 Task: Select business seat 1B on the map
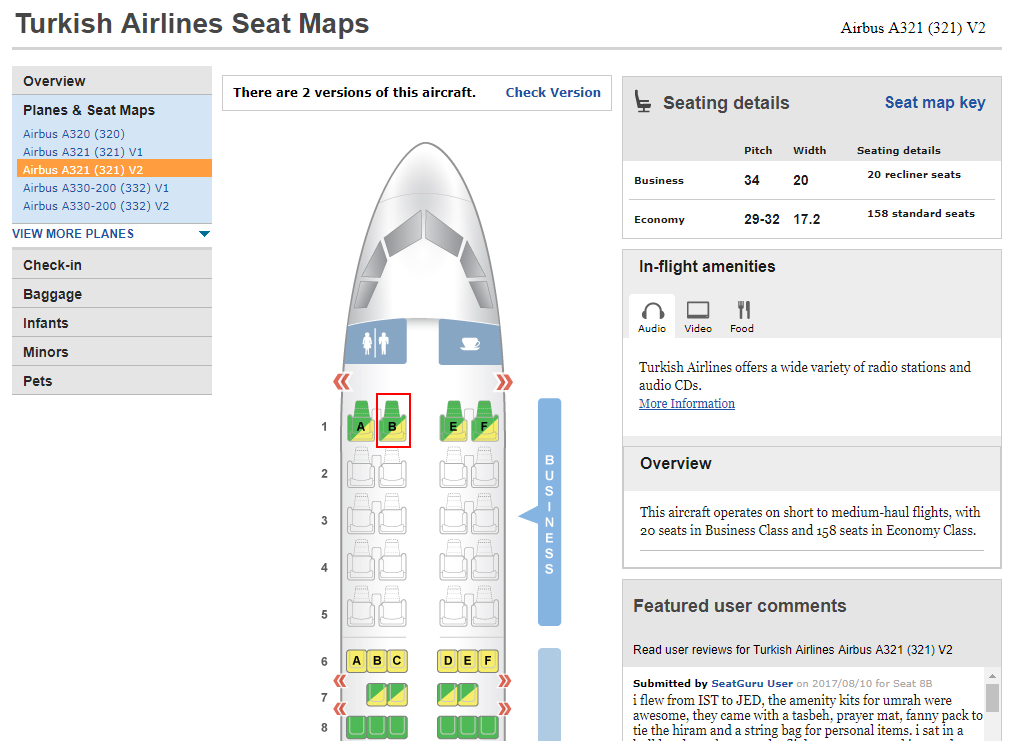(x=393, y=421)
